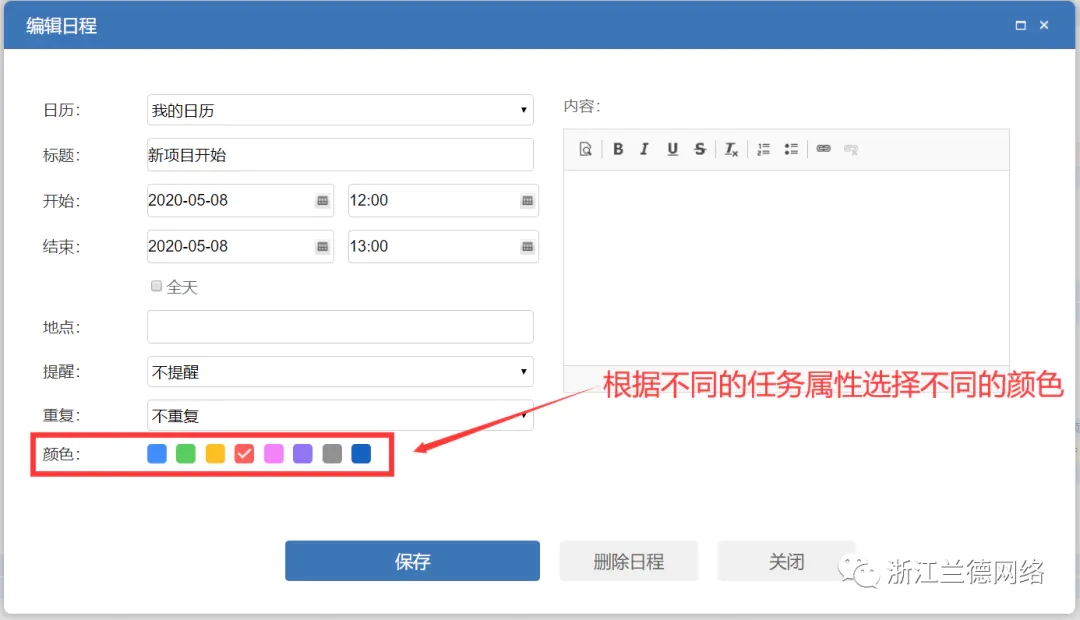Click into the 地点 location field

[340, 327]
